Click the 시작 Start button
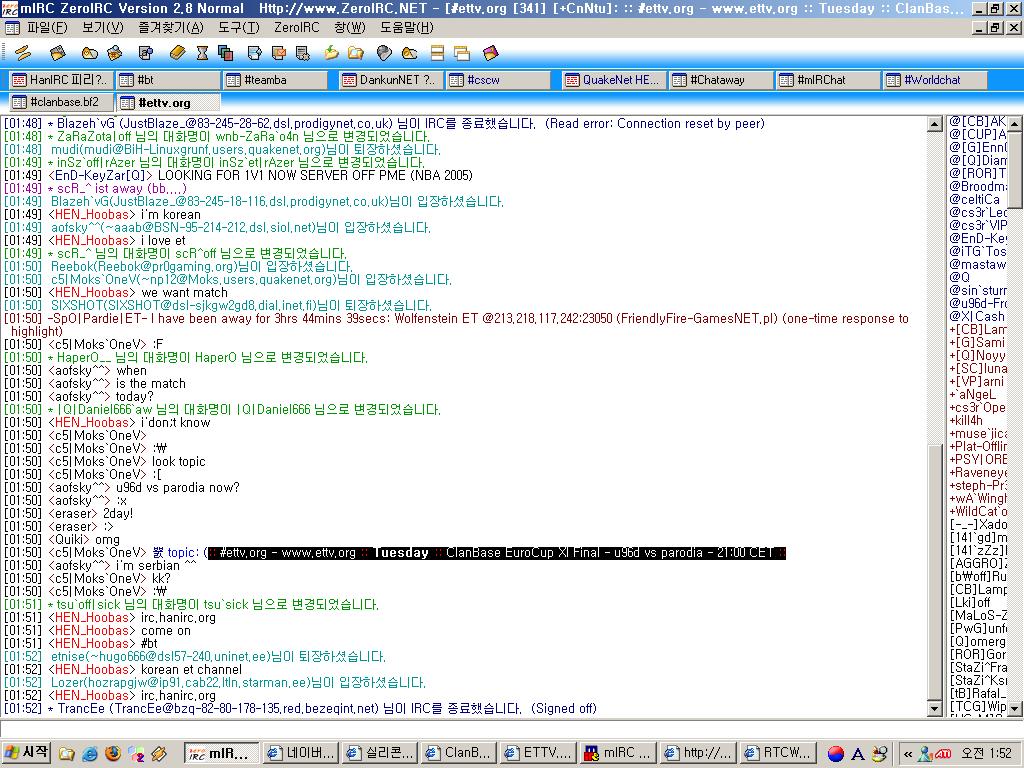The width and height of the screenshot is (1024, 768). [x=27, y=753]
